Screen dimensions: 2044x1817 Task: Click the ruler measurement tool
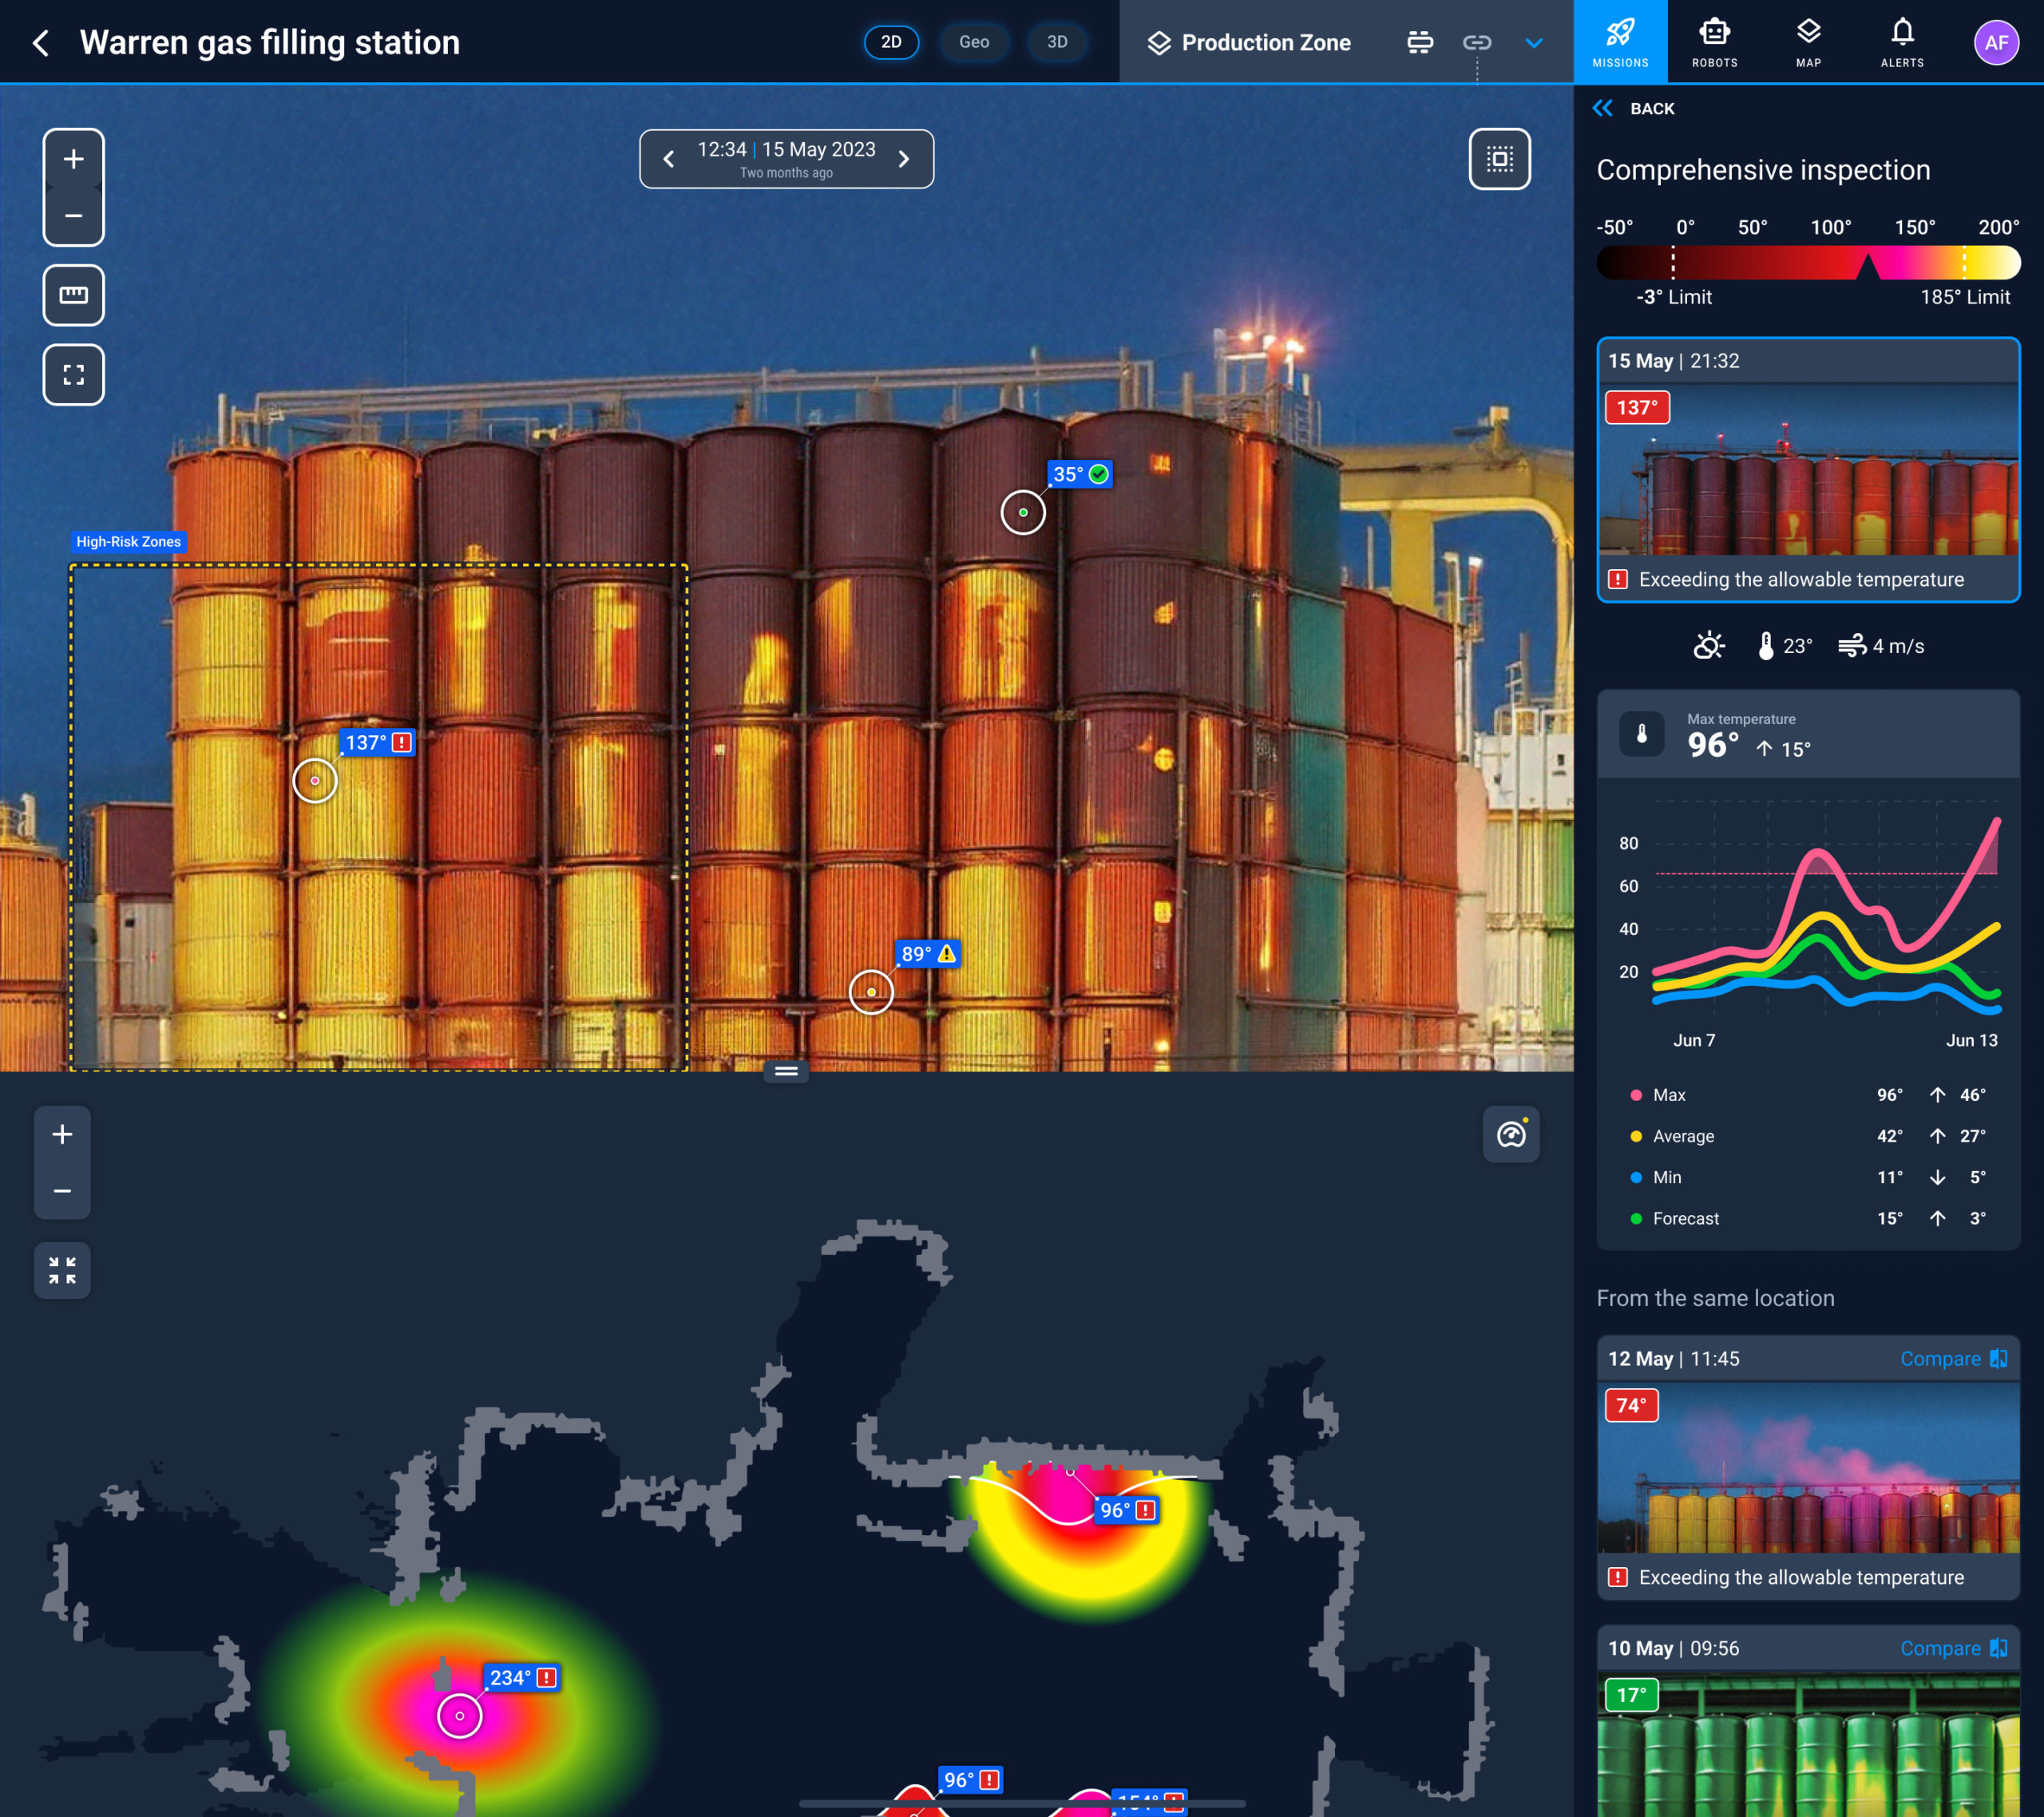point(73,295)
